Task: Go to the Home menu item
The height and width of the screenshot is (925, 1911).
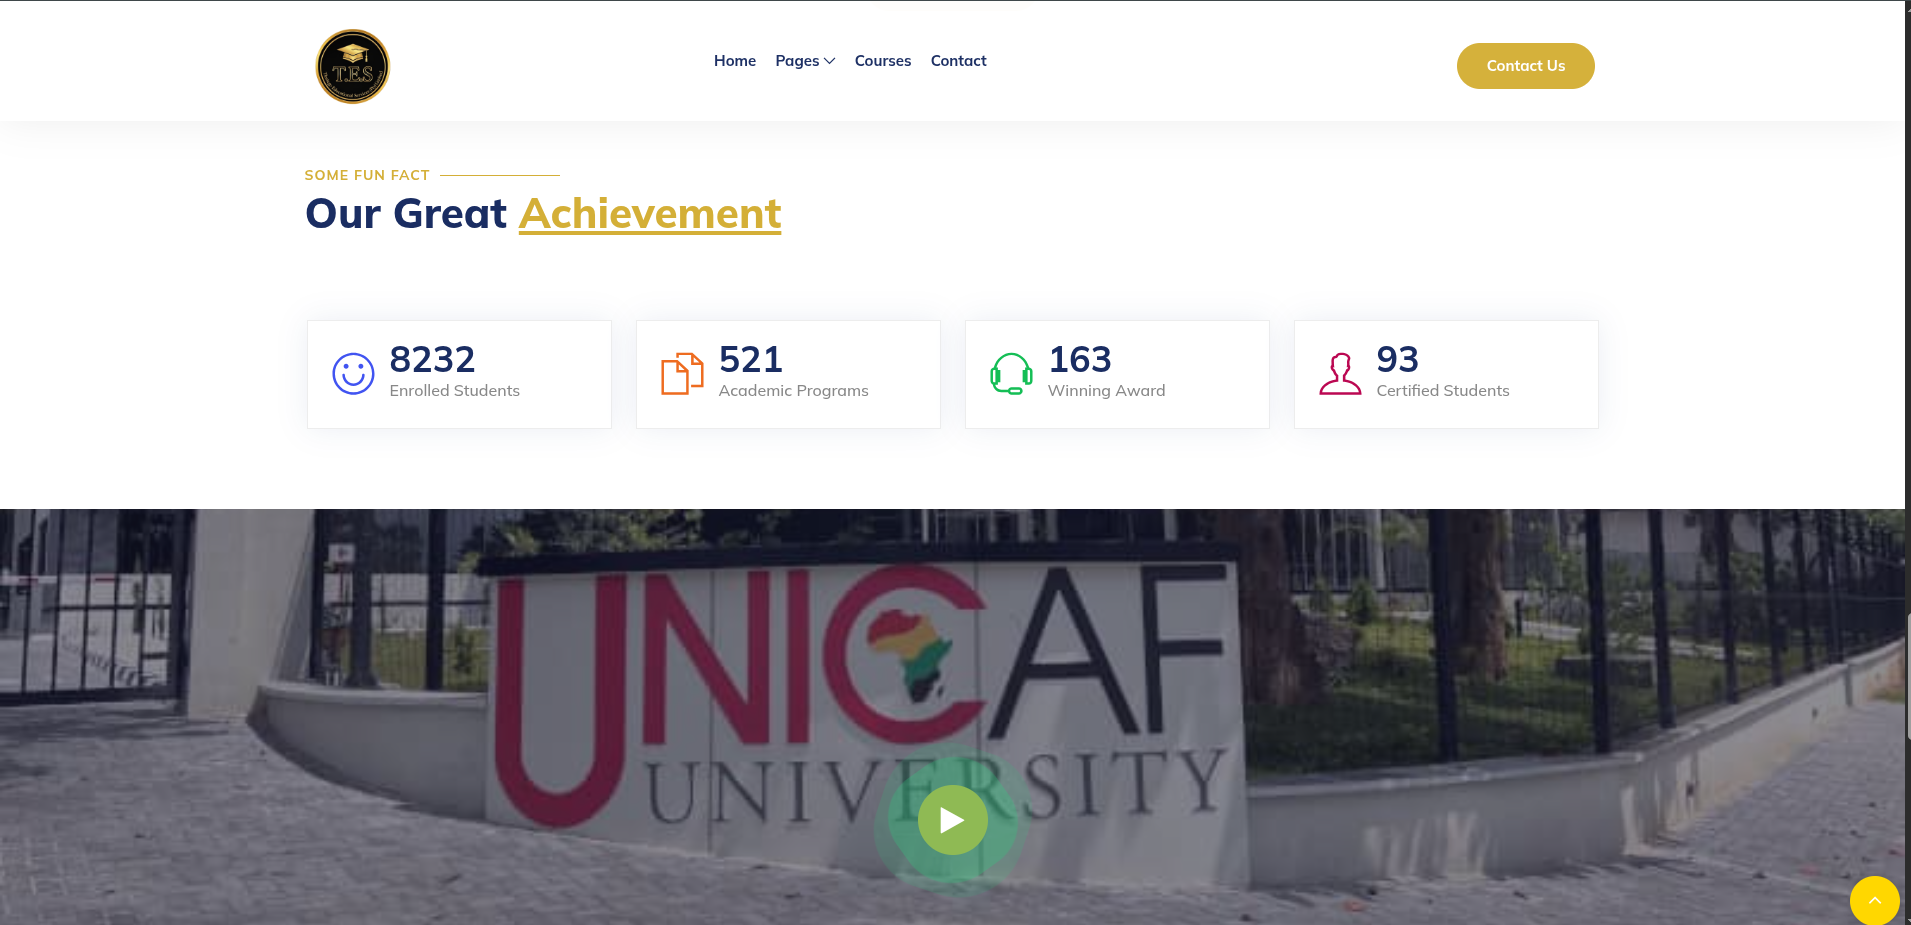Action: (x=734, y=61)
